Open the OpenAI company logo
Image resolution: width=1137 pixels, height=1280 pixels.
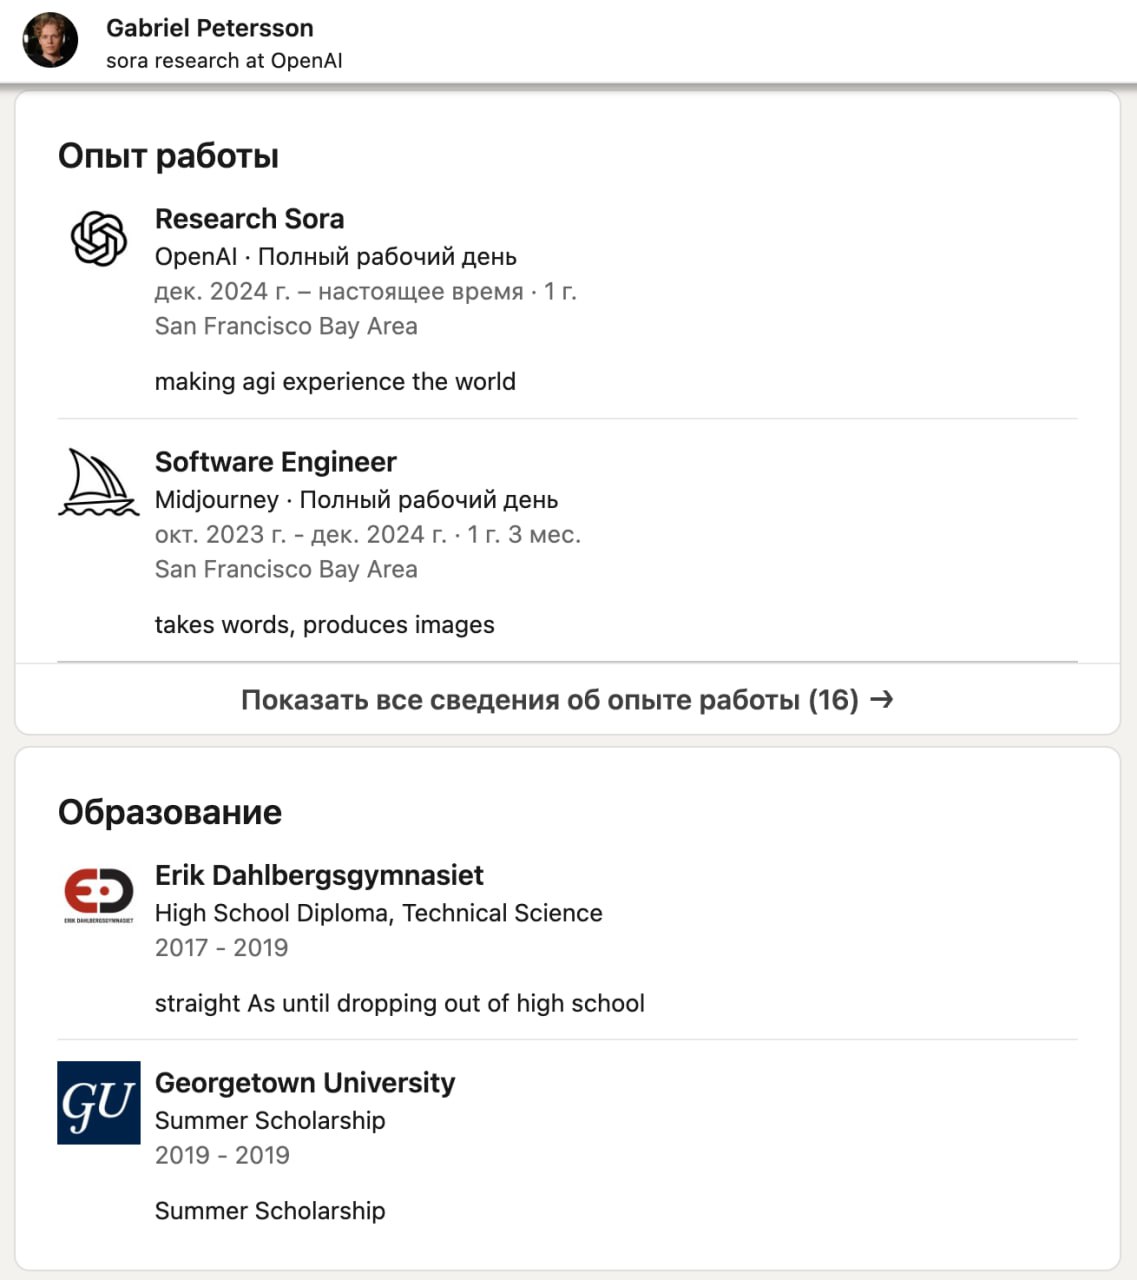tap(99, 239)
